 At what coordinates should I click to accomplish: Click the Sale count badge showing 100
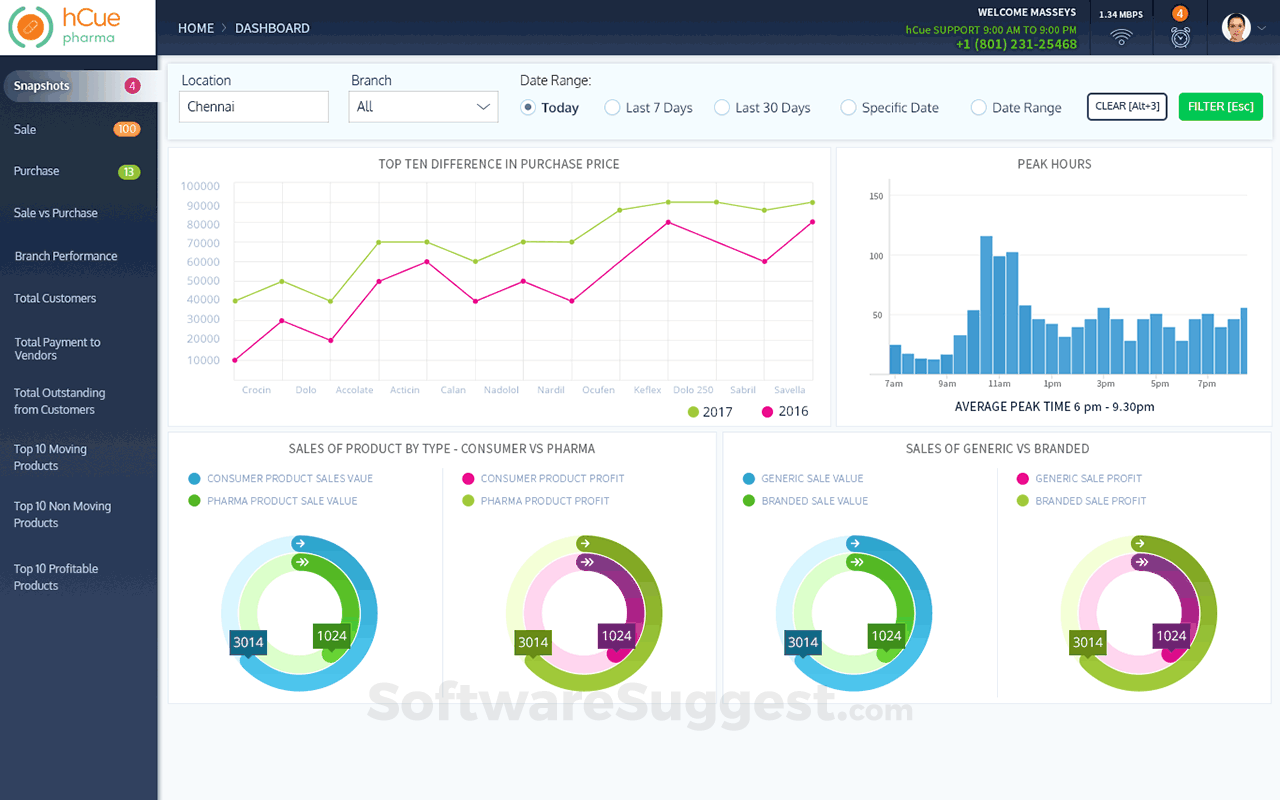click(x=129, y=129)
